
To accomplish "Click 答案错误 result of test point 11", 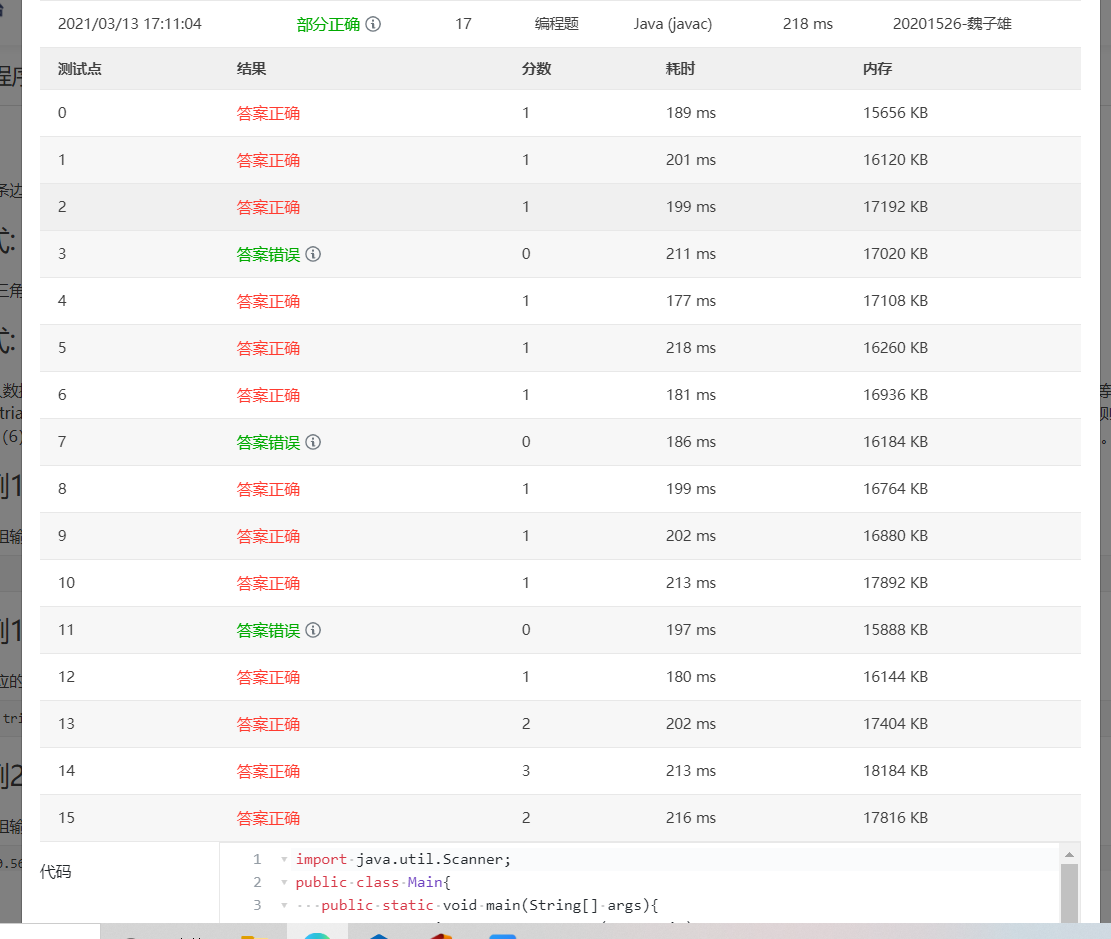I will click(269, 630).
